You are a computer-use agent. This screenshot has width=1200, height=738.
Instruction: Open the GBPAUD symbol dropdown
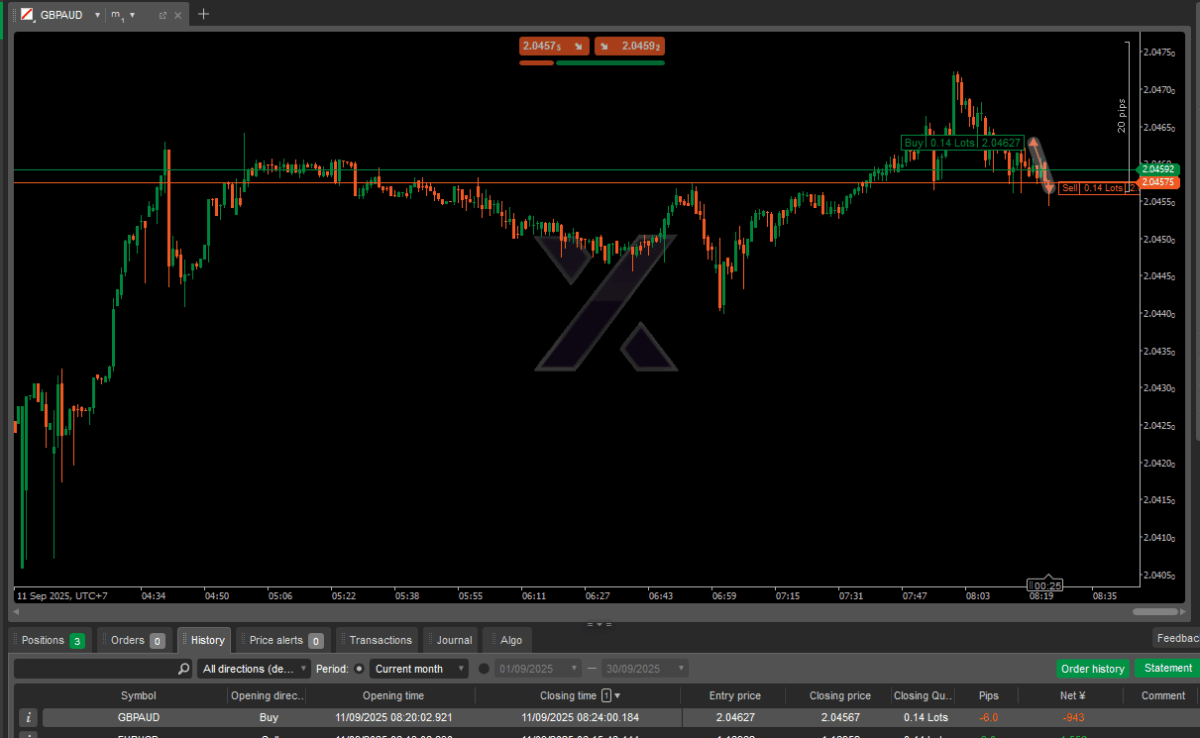pyautogui.click(x=96, y=16)
